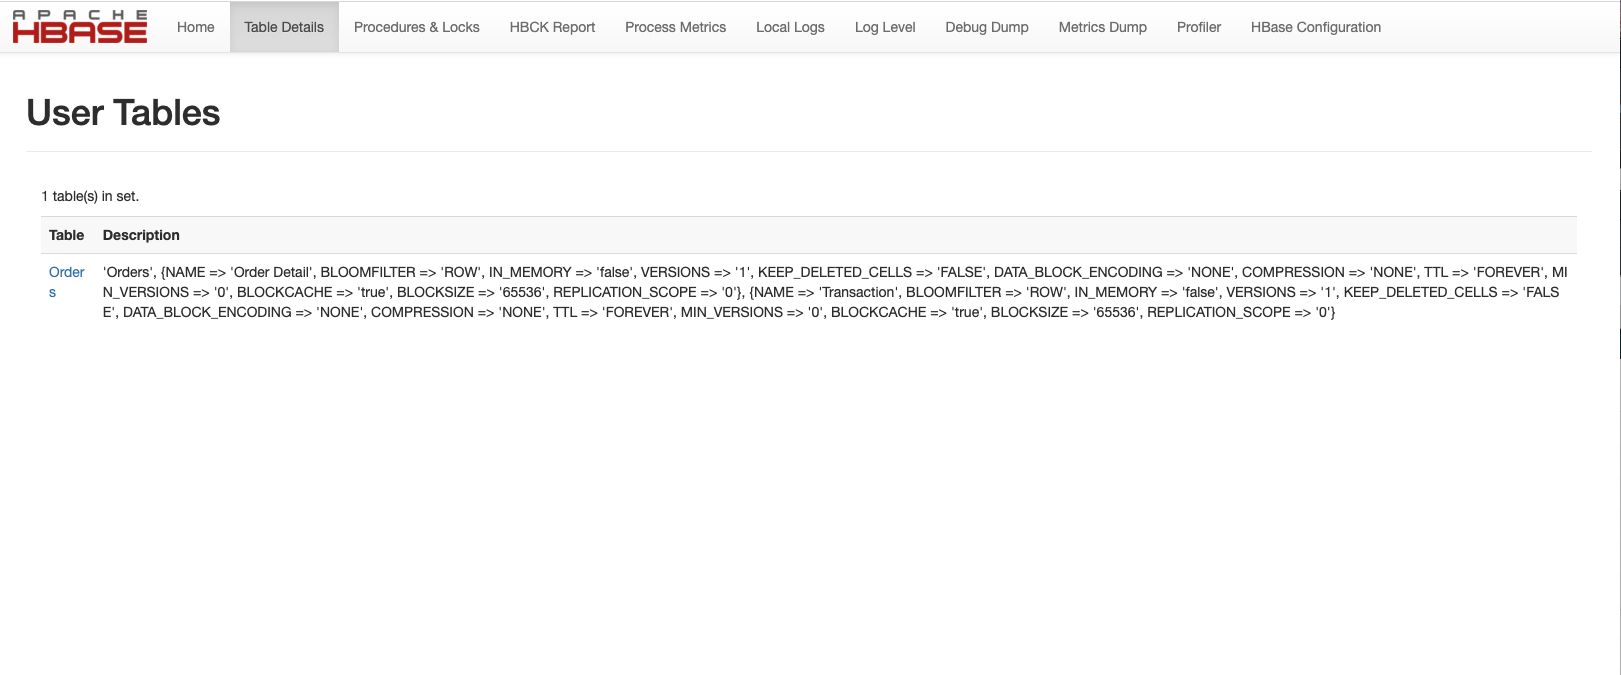Go to the Home page
The width and height of the screenshot is (1621, 675).
tap(196, 27)
